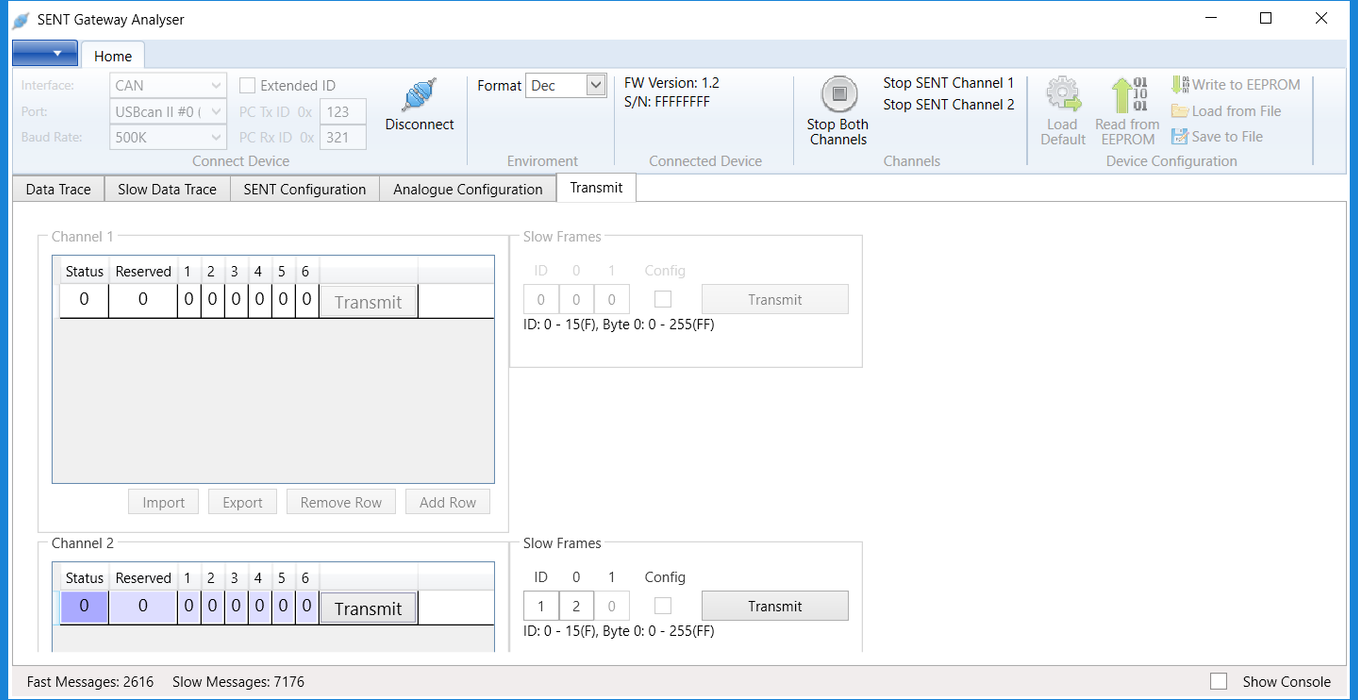The height and width of the screenshot is (700, 1358).
Task: Click the application logo button top-left
Action: coord(44,53)
